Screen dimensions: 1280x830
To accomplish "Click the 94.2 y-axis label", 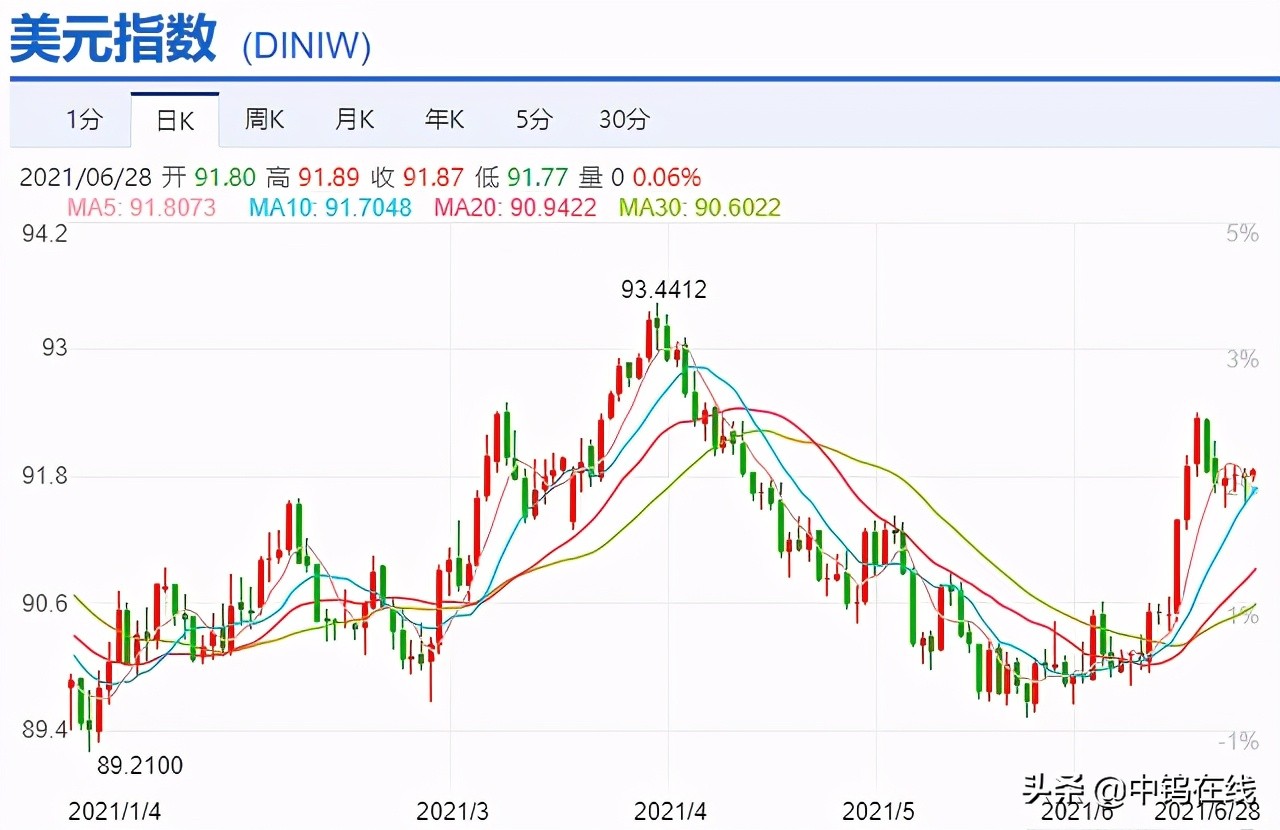I will tap(44, 234).
